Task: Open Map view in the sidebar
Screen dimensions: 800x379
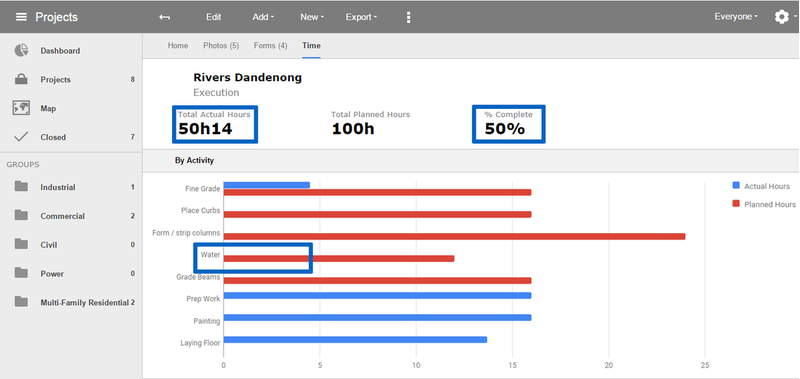Action: [48, 109]
